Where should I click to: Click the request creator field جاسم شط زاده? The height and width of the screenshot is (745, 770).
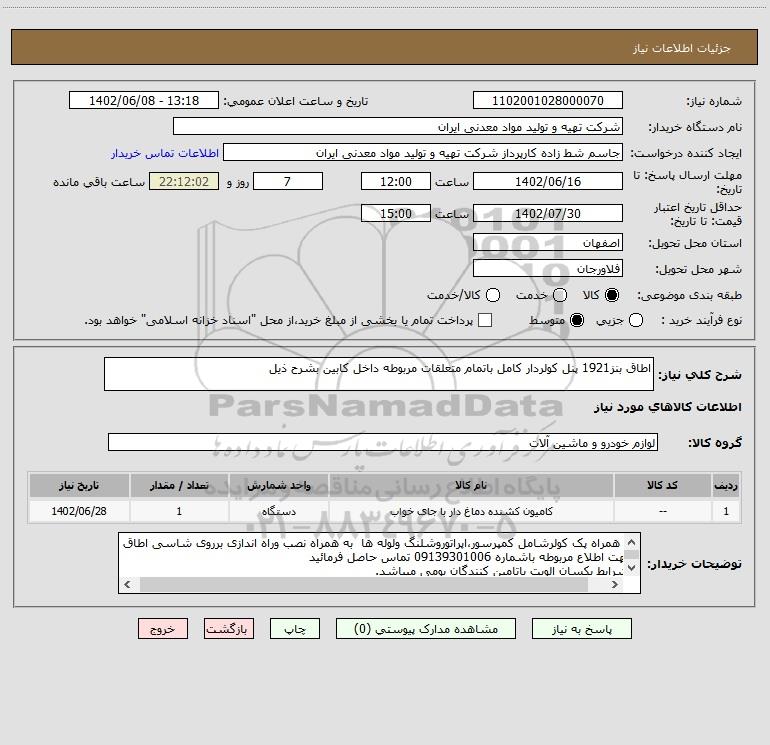click(x=423, y=153)
